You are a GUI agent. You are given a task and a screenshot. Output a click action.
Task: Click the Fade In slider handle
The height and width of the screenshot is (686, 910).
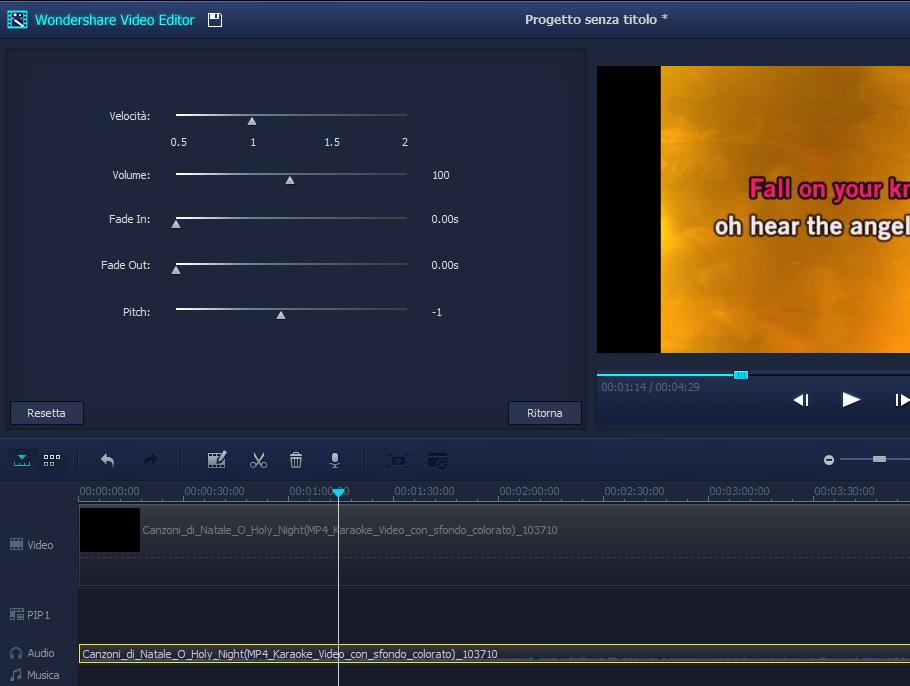(x=176, y=224)
